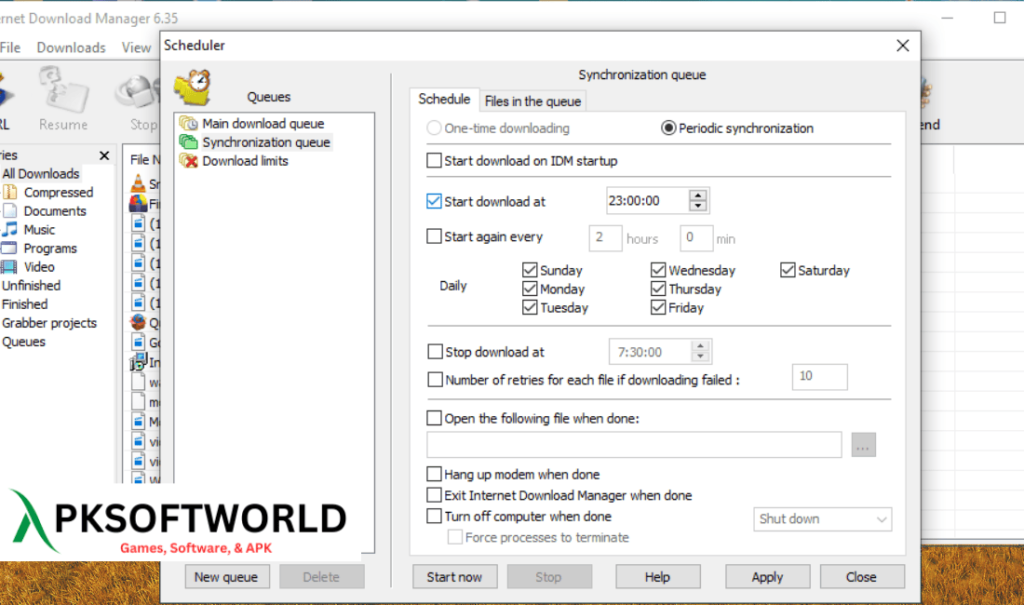Image resolution: width=1024 pixels, height=605 pixels.
Task: Click the retries number field
Action: click(820, 377)
